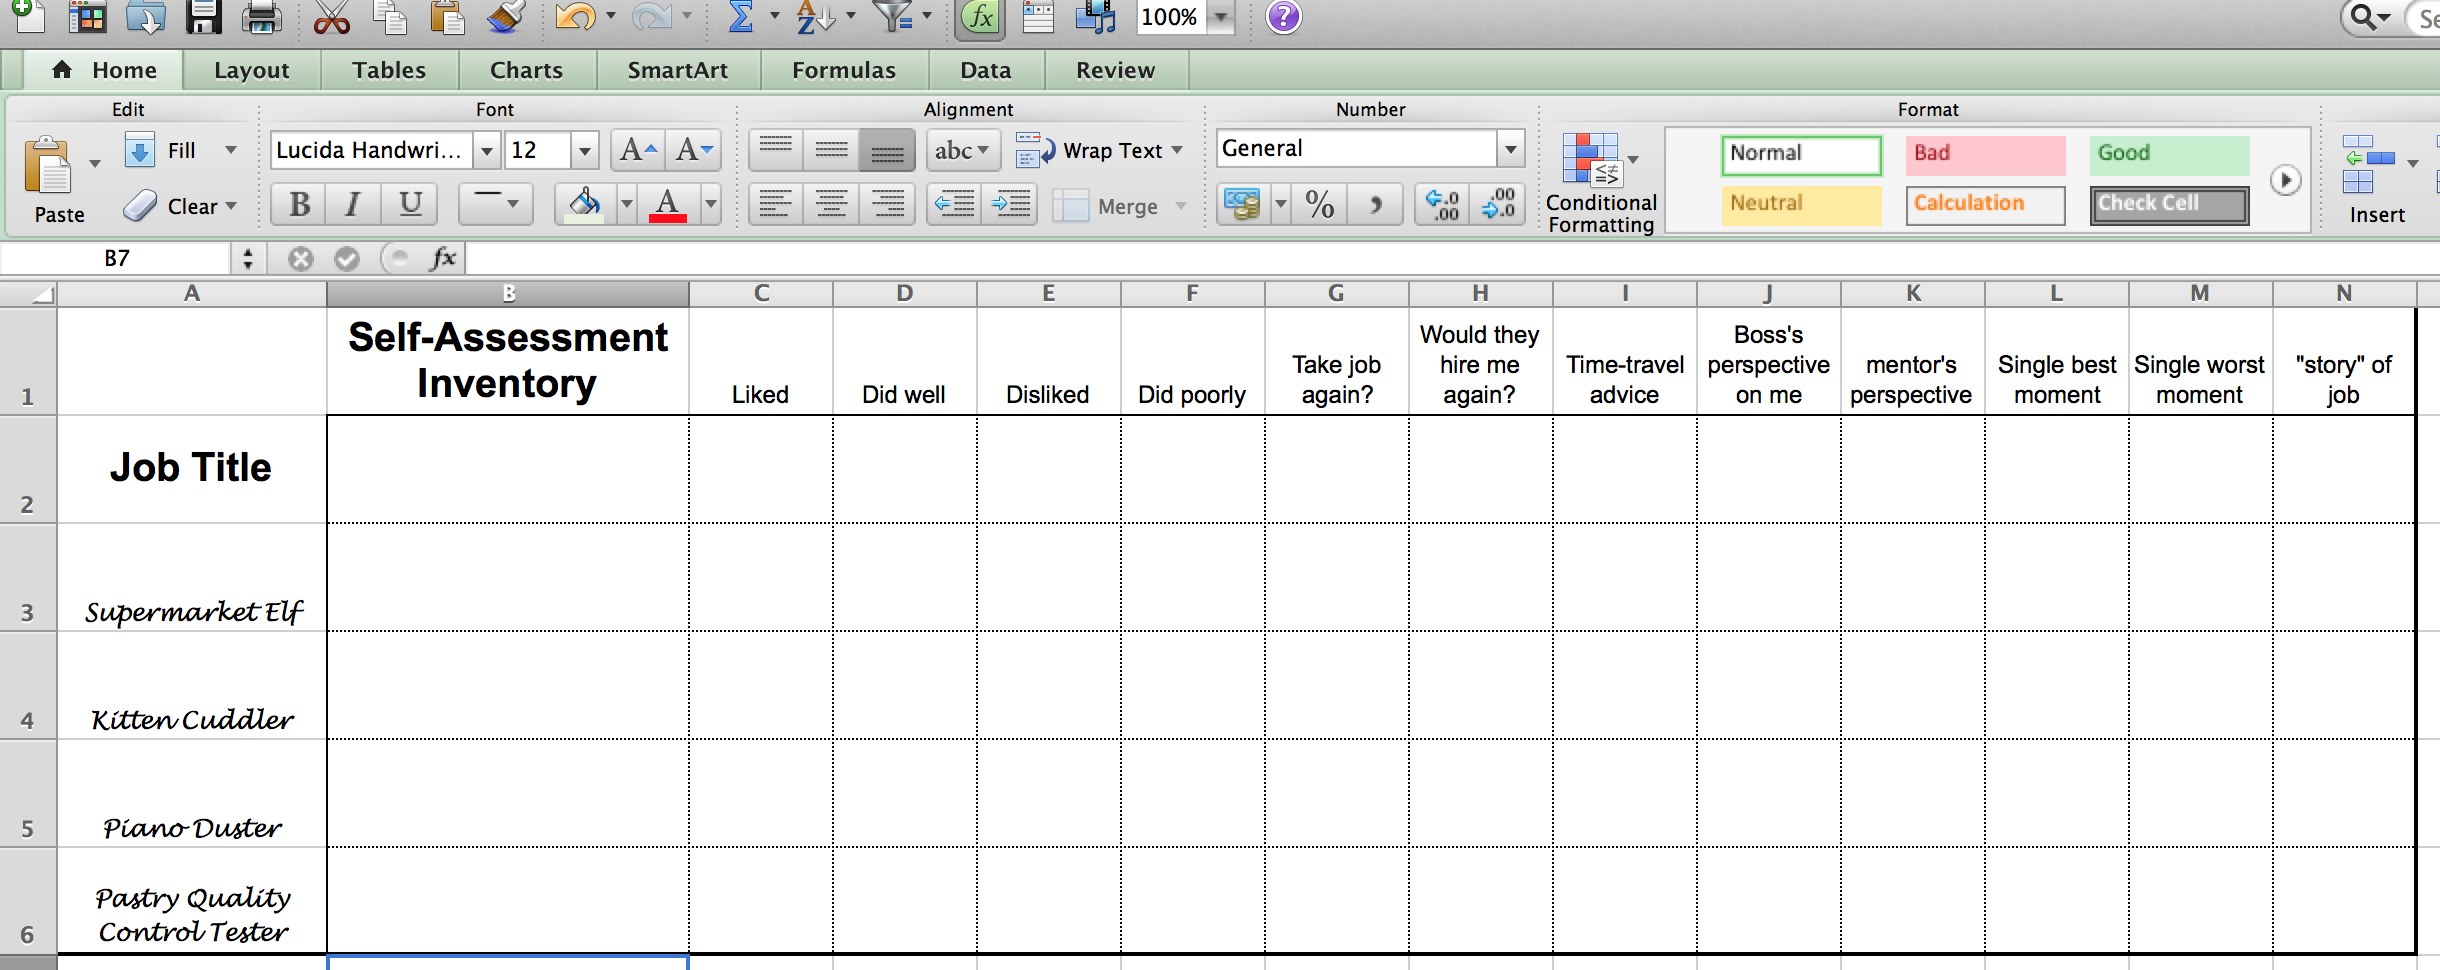Click the Conditional Formatting icon
2440x970 pixels.
tap(1592, 160)
